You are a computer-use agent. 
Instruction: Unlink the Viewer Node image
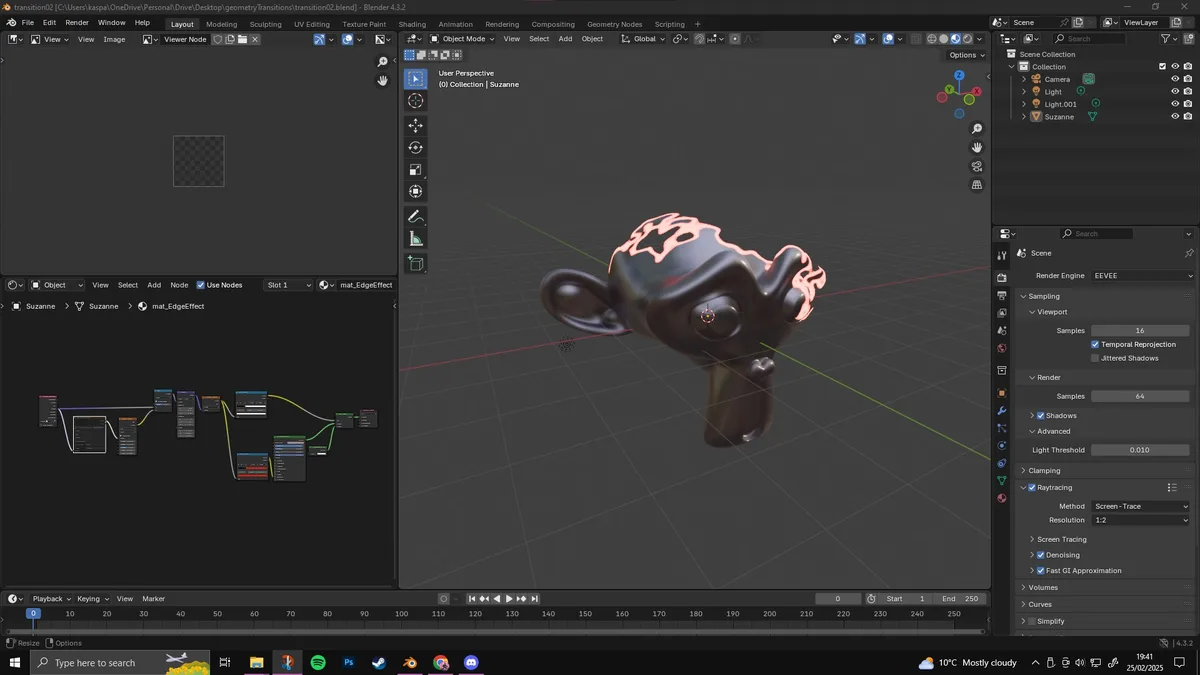[x=255, y=39]
